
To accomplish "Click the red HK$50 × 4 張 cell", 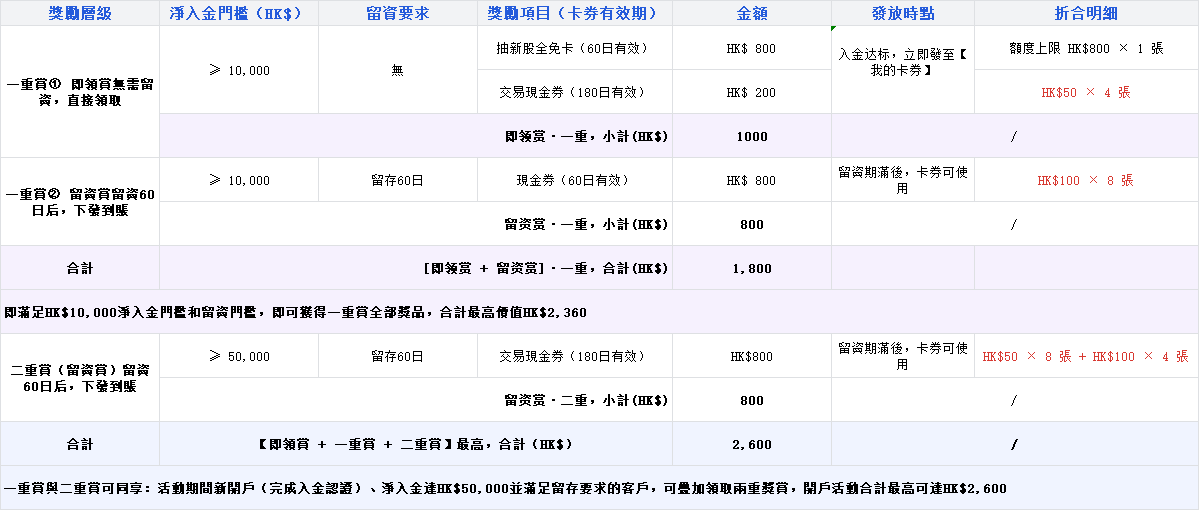I will click(x=1086, y=92).
